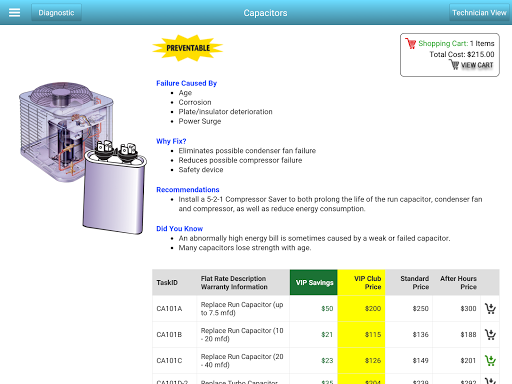
Task: Click the Preventable starburst badge
Action: [x=188, y=48]
